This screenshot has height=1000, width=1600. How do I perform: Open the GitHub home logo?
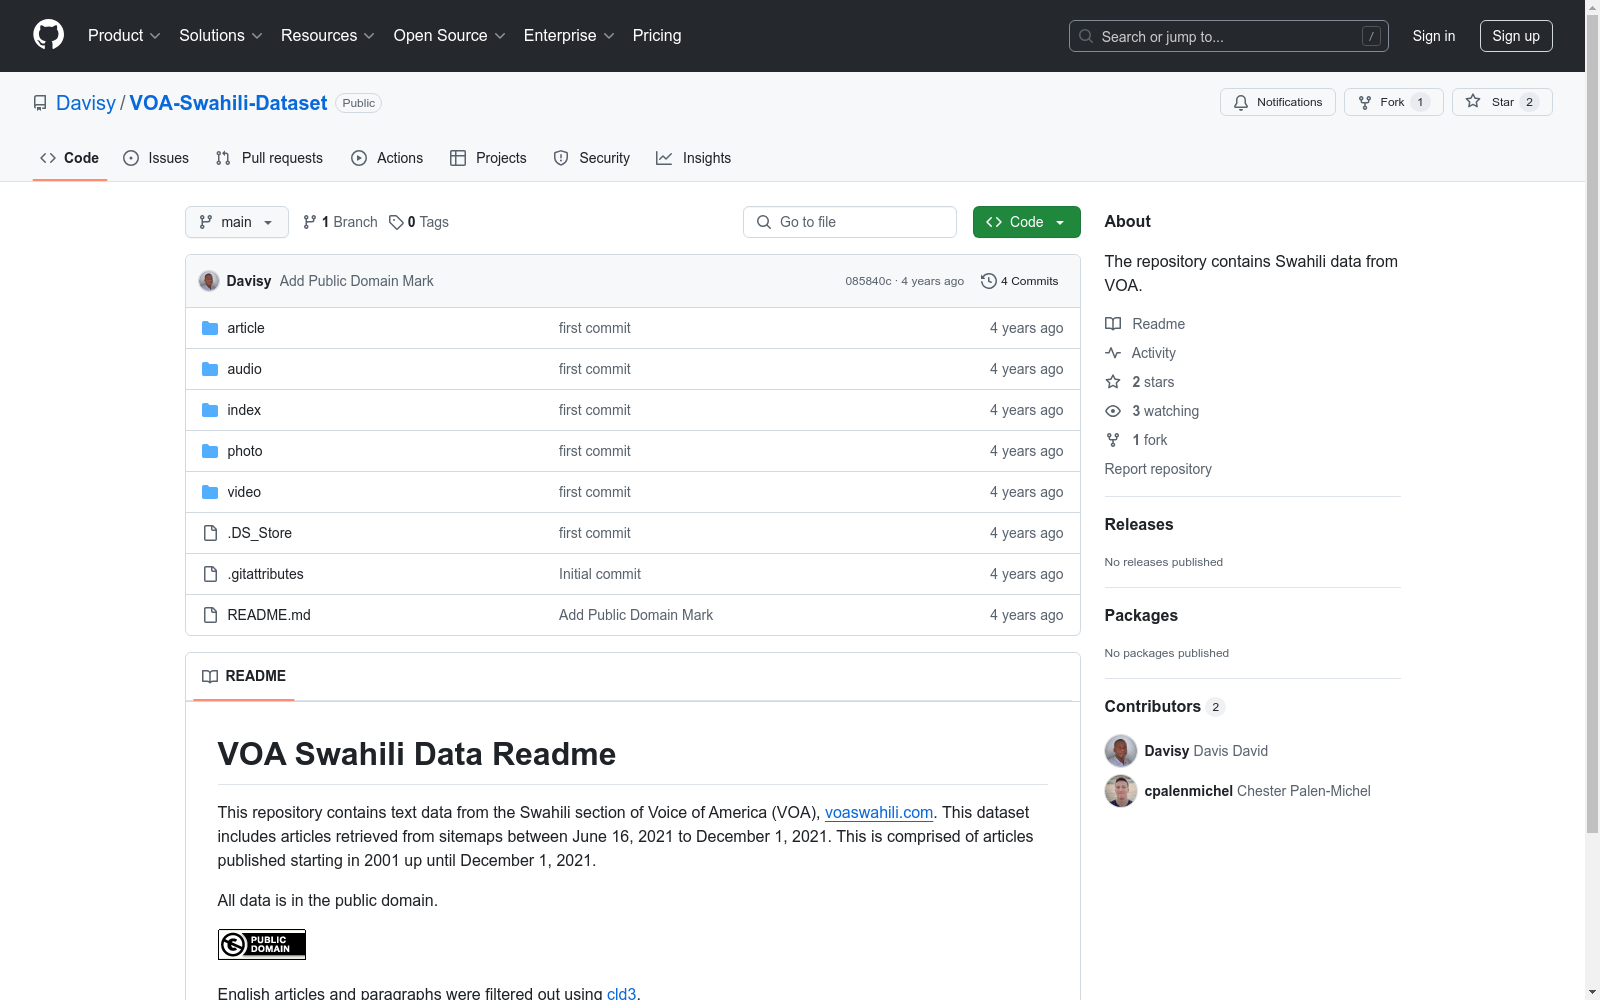pyautogui.click(x=48, y=35)
